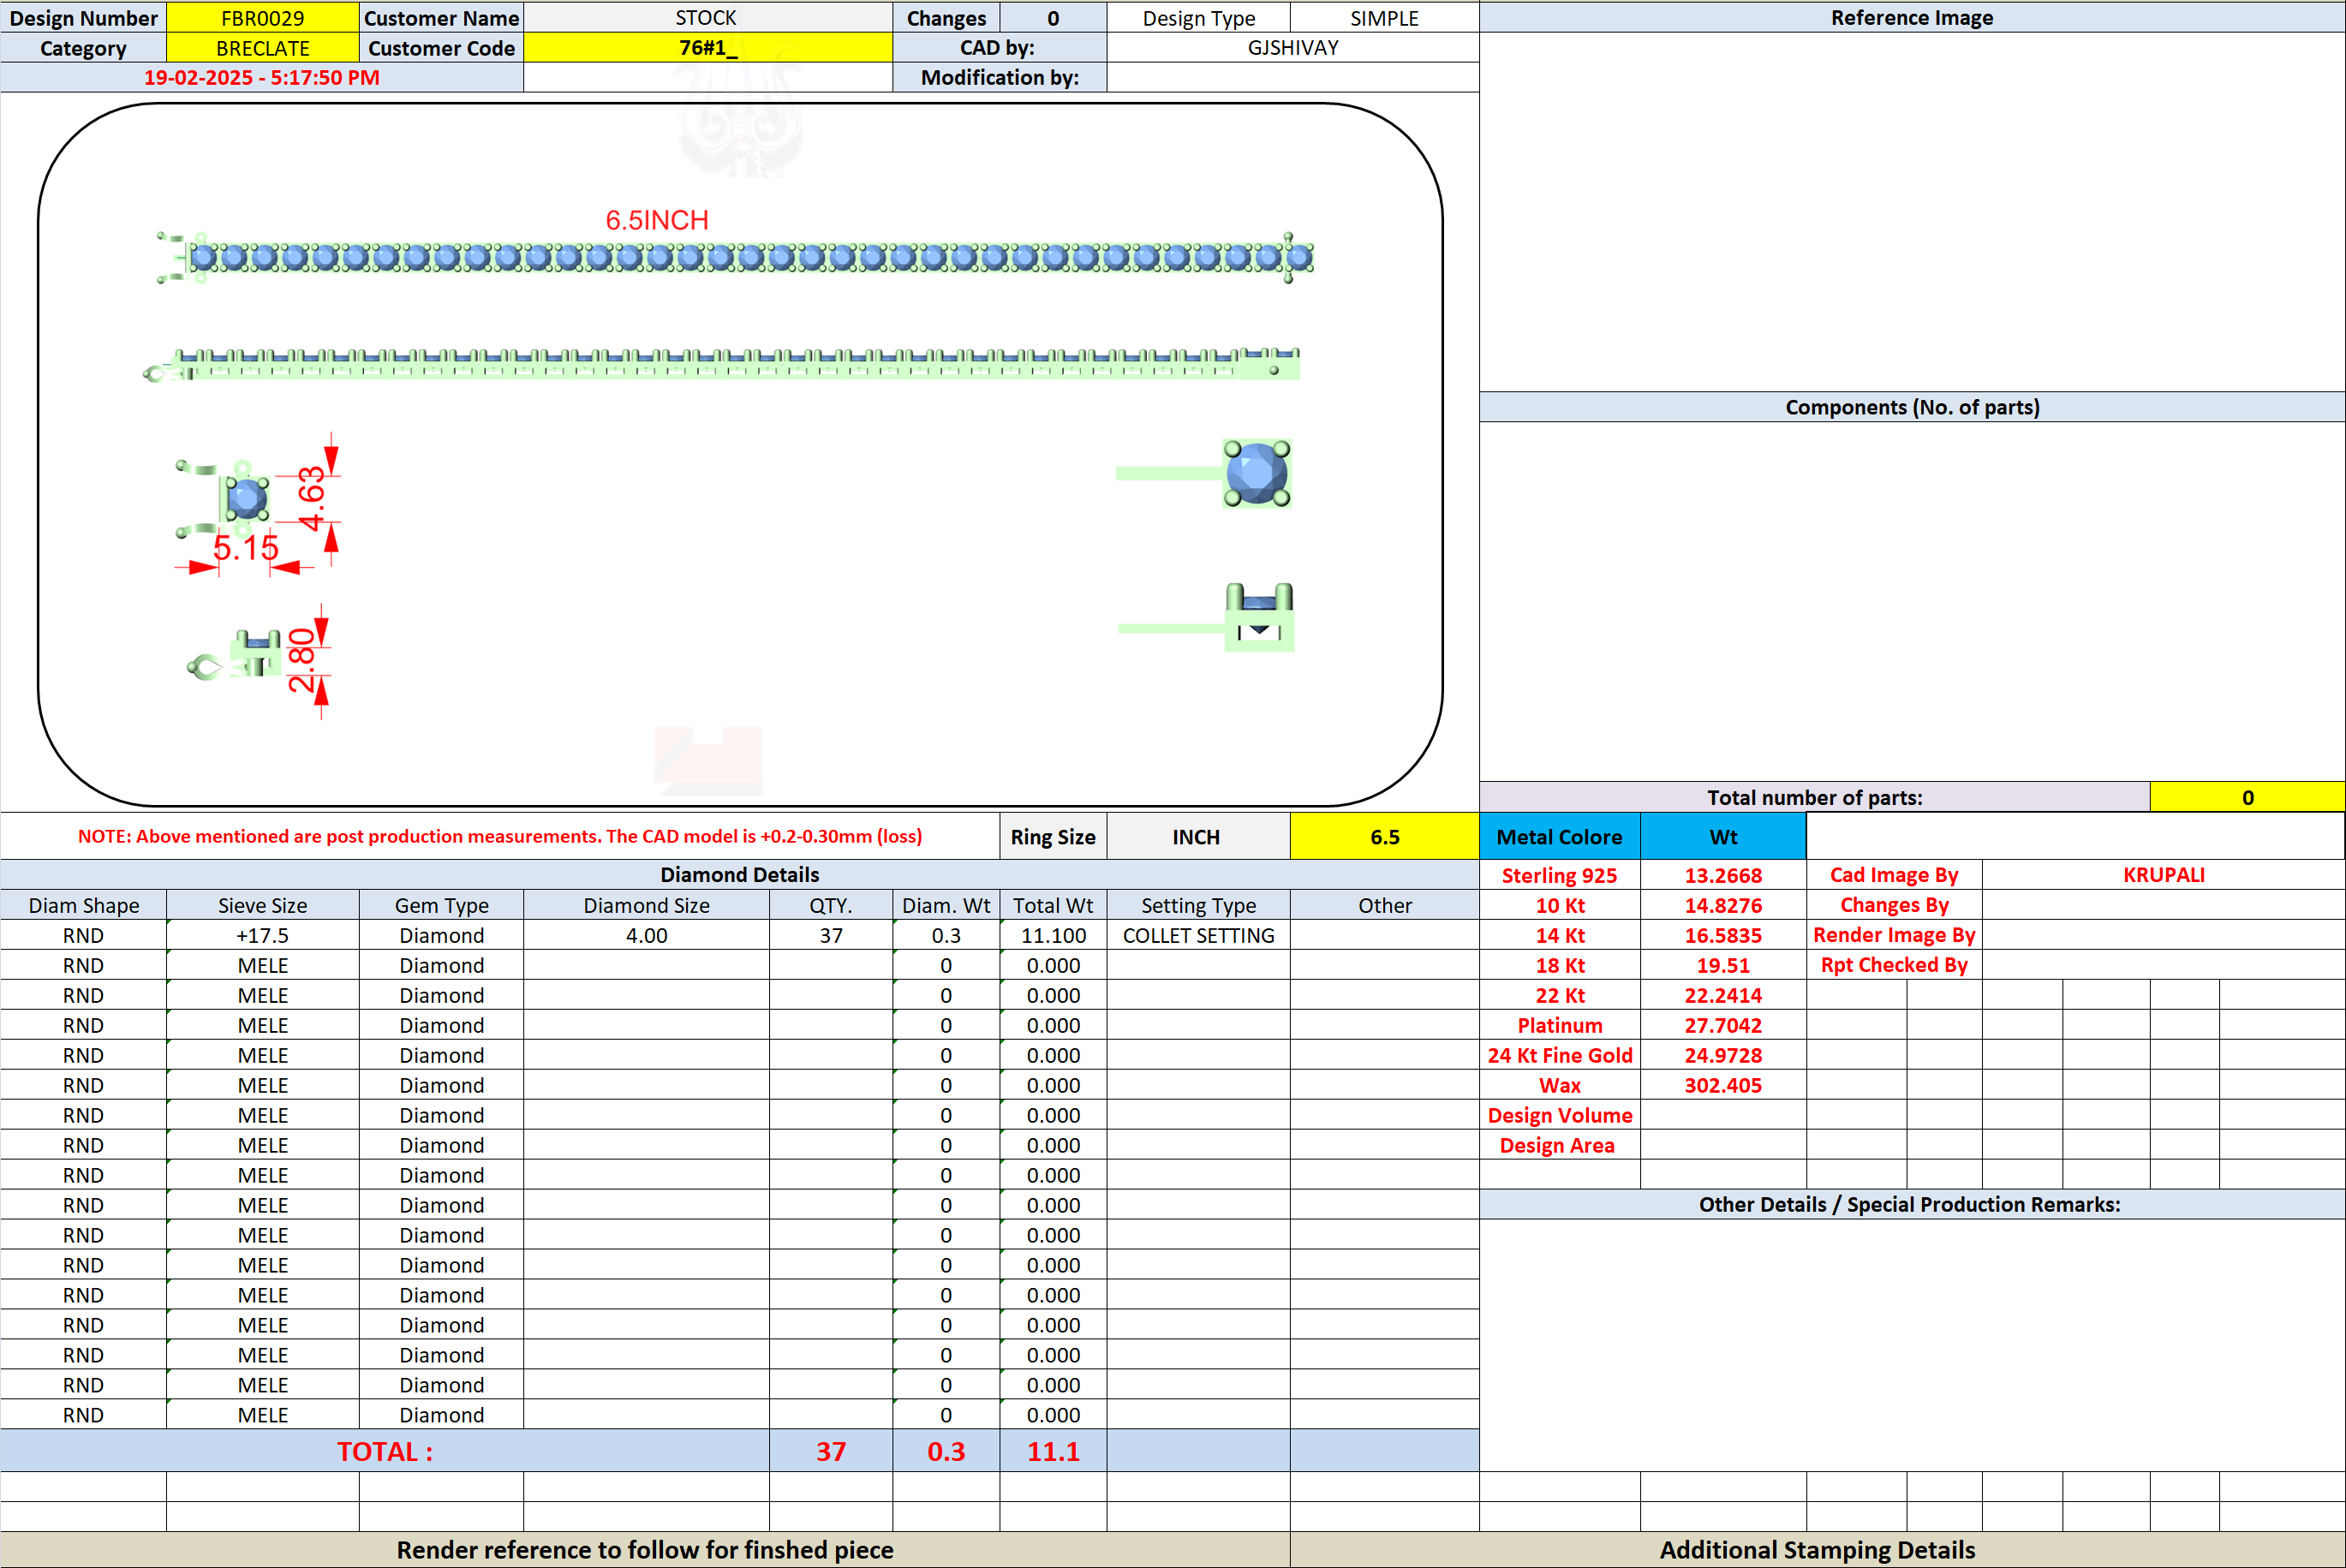Click the Diamond Details section header

point(739,875)
